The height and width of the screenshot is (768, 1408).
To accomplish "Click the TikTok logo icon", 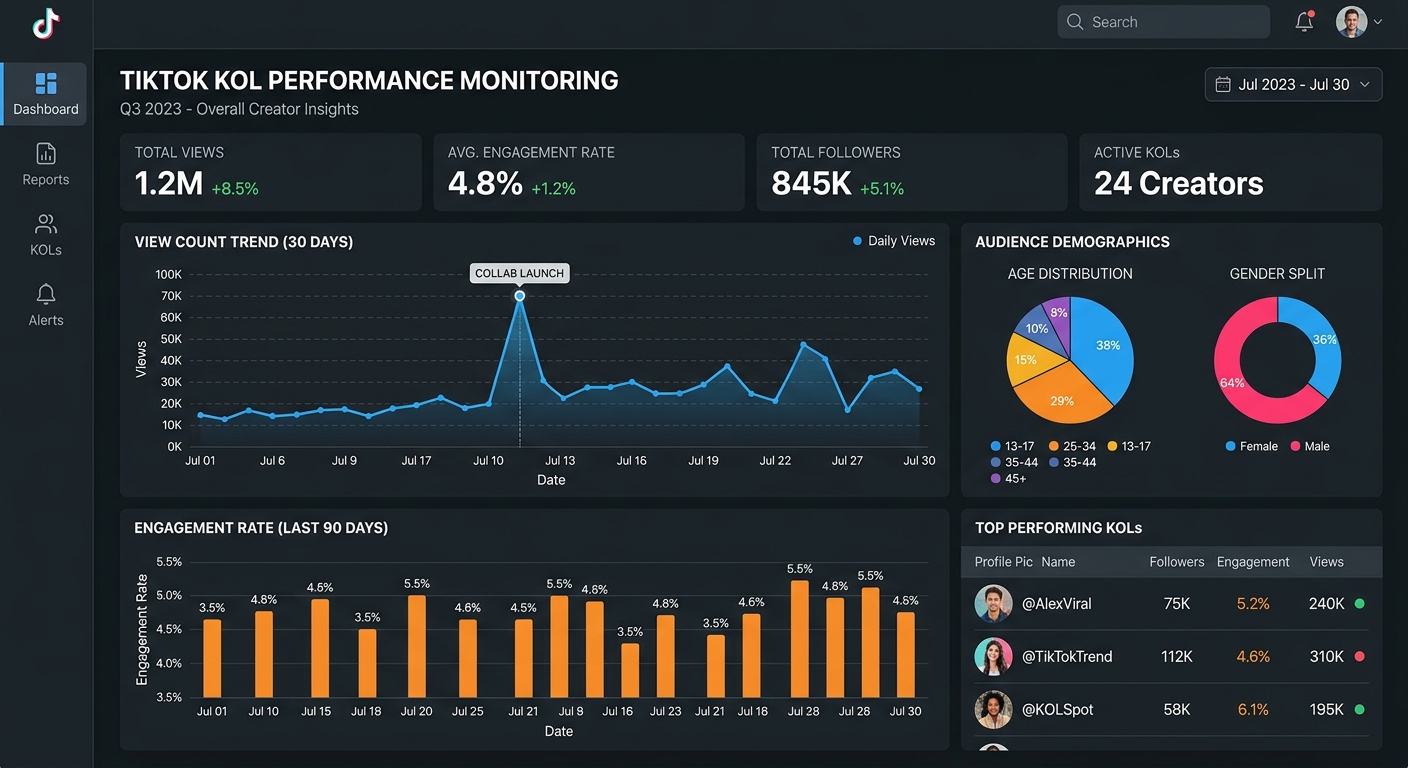I will click(x=46, y=24).
